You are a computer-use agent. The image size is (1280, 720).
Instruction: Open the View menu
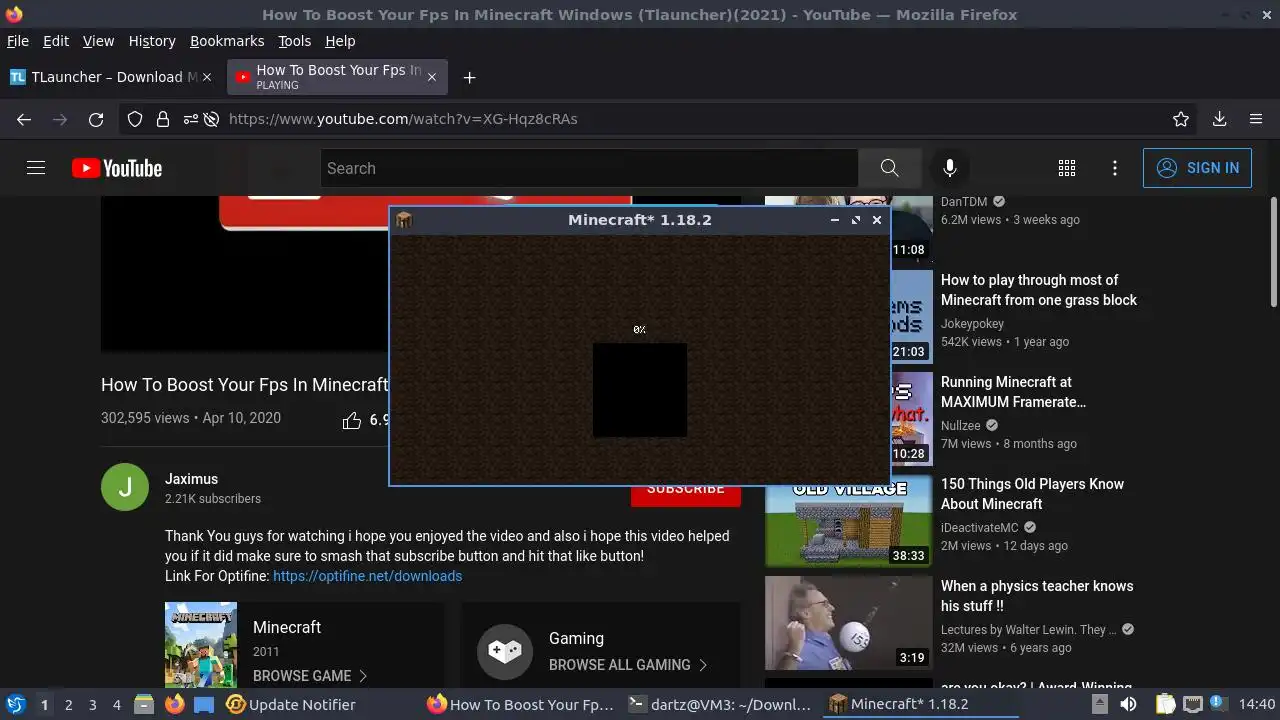click(98, 41)
